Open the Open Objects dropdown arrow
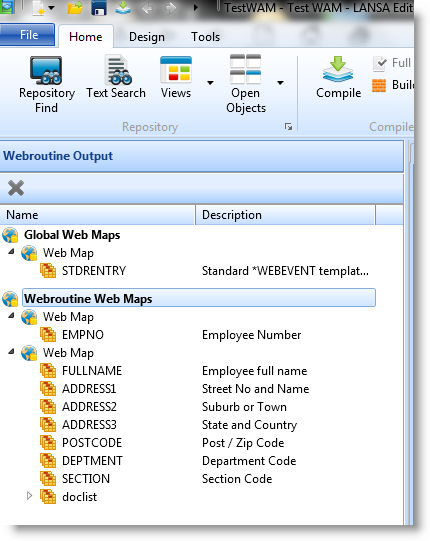The image size is (430, 541). 280,82
